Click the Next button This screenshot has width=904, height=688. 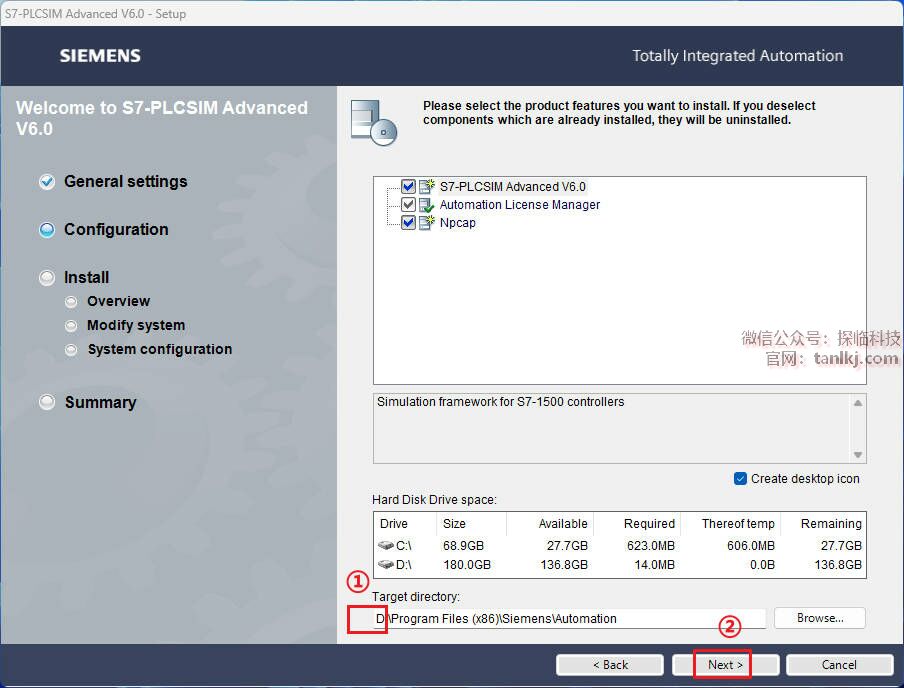pyautogui.click(x=725, y=665)
